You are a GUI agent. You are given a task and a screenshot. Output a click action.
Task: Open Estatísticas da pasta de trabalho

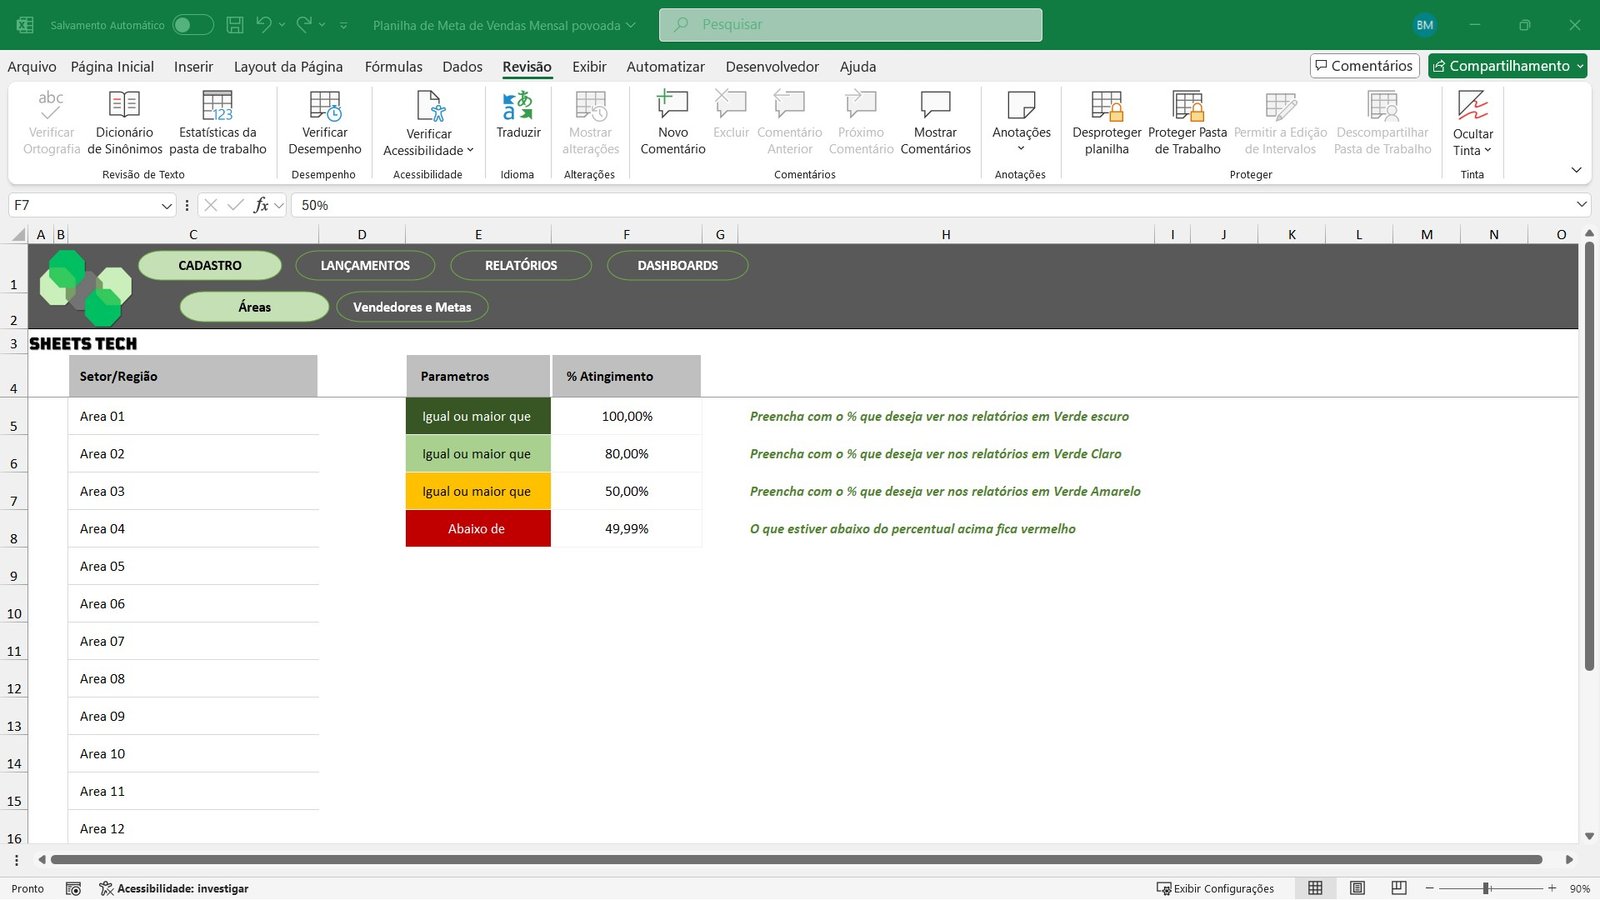point(218,123)
